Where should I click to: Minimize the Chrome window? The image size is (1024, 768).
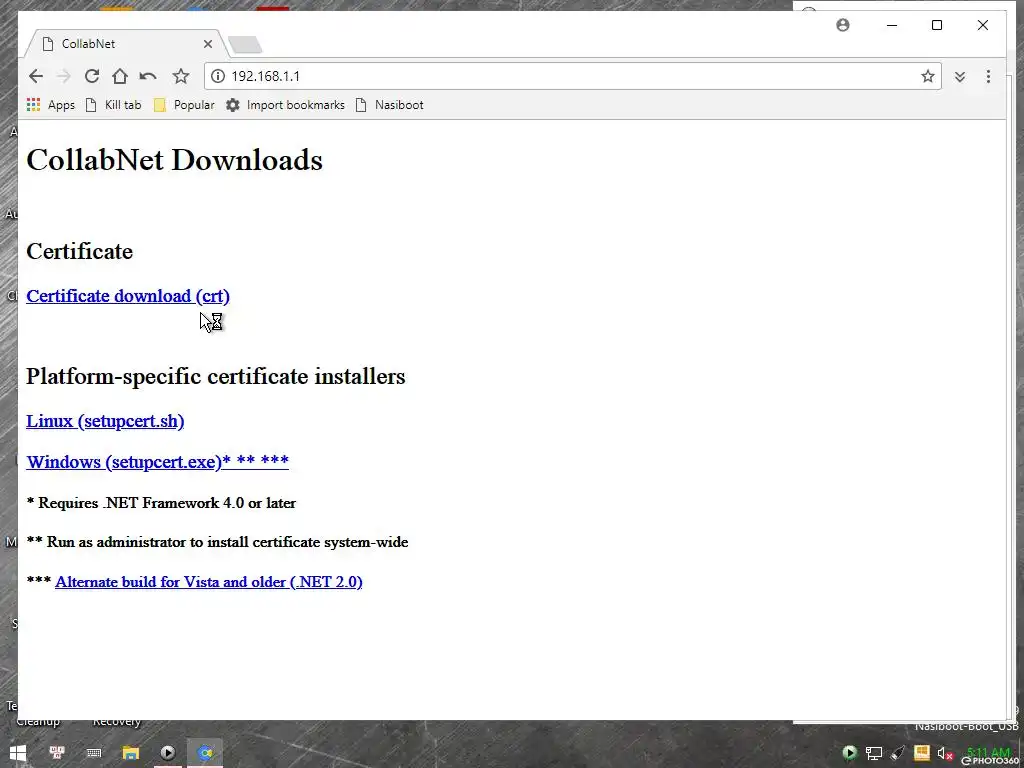(x=892, y=25)
